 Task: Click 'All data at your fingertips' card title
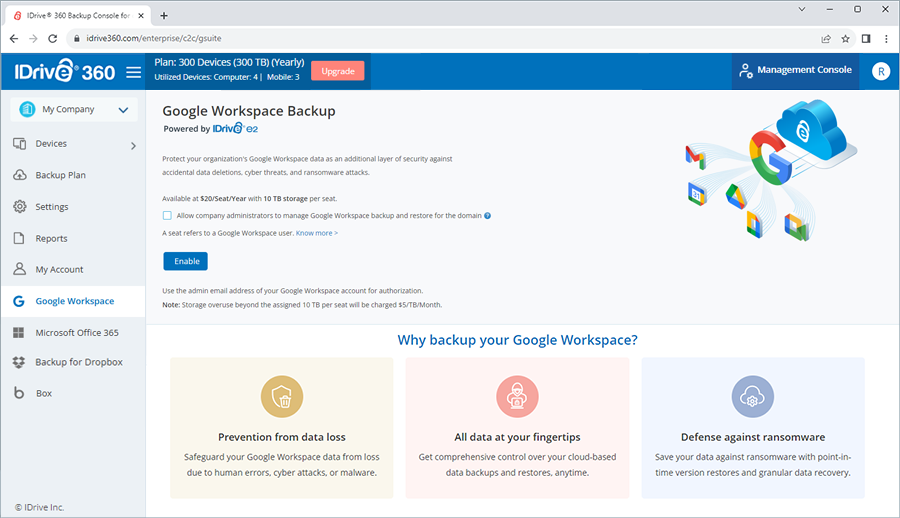(517, 437)
